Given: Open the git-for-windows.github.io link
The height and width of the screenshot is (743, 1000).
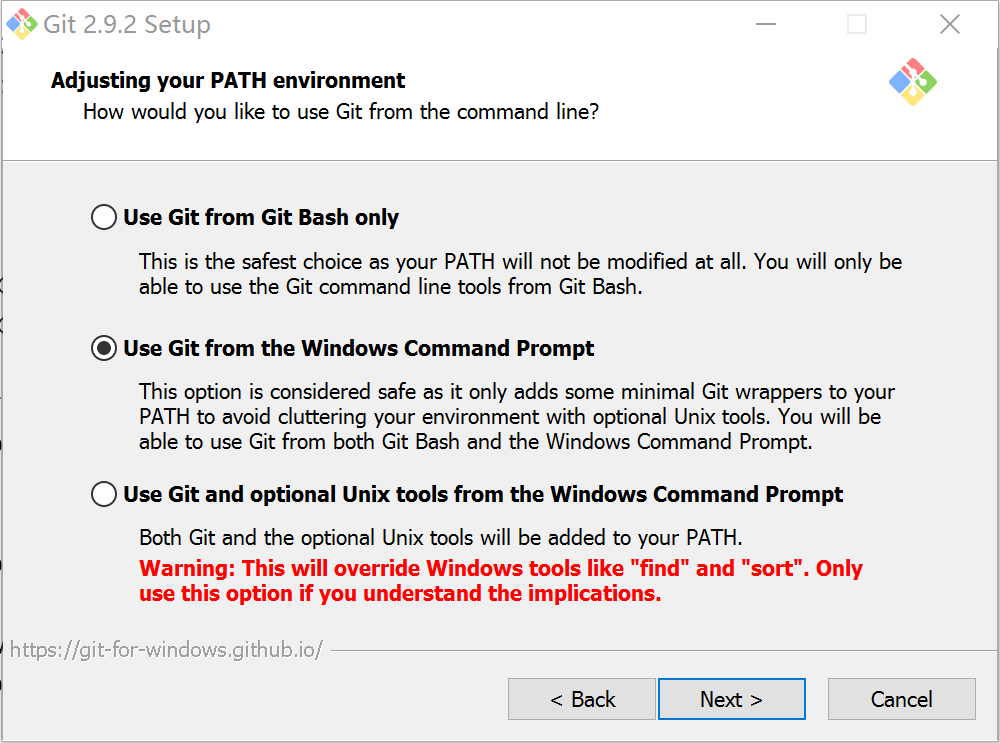Looking at the screenshot, I should [x=166, y=650].
